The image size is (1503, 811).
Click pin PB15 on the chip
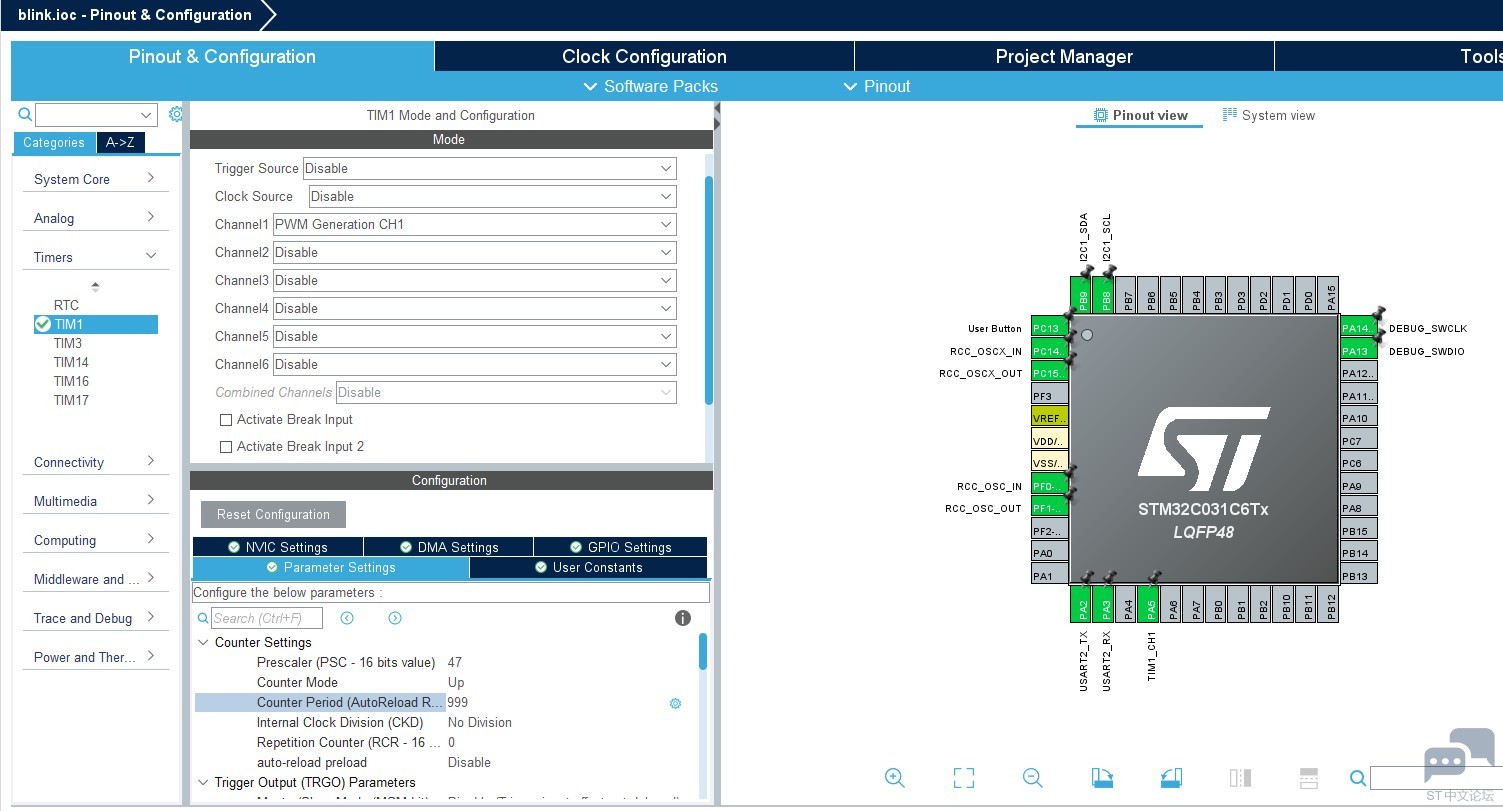point(1359,530)
